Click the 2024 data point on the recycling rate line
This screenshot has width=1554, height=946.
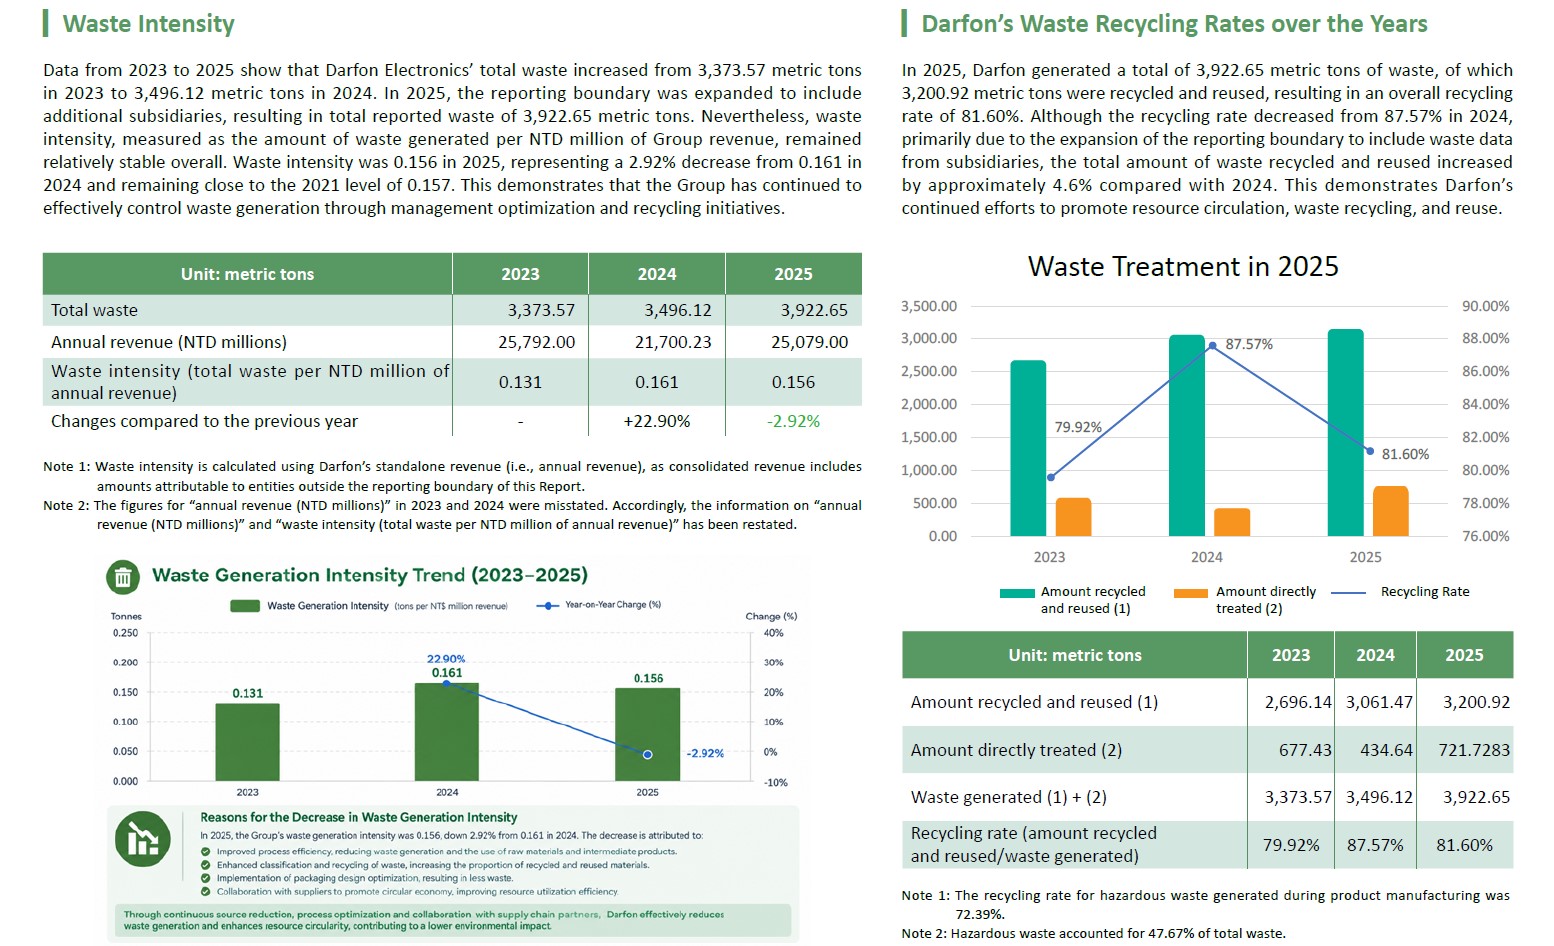point(1212,346)
